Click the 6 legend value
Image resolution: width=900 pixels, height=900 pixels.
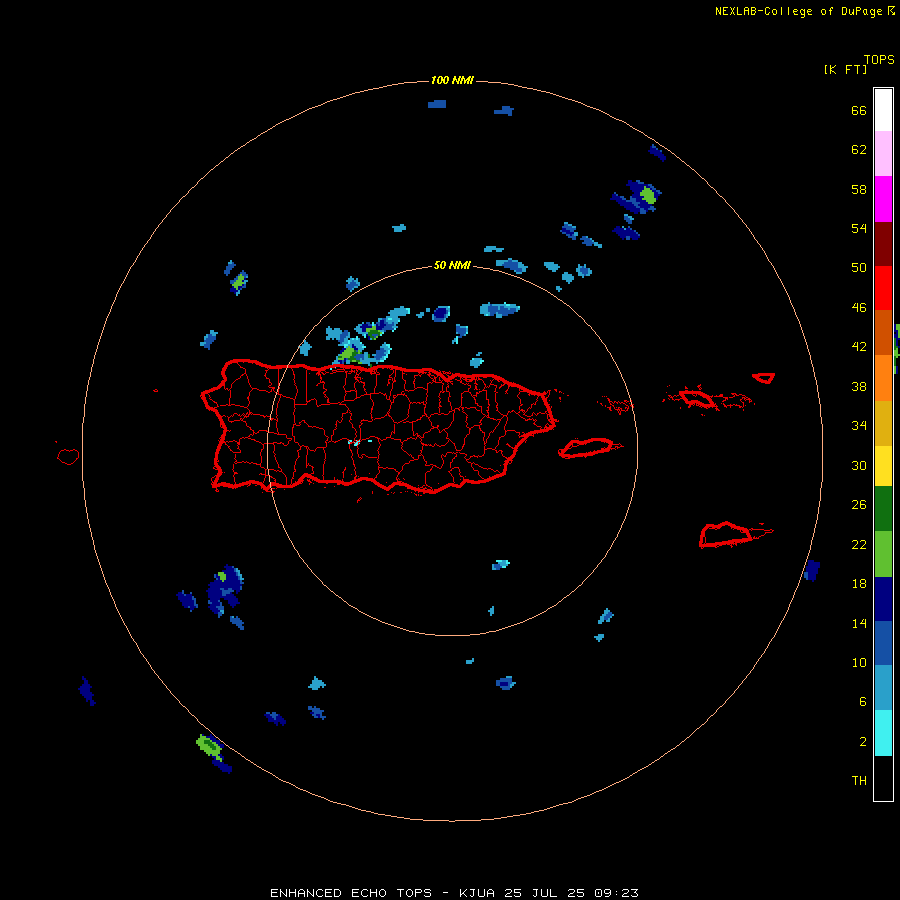tap(863, 702)
